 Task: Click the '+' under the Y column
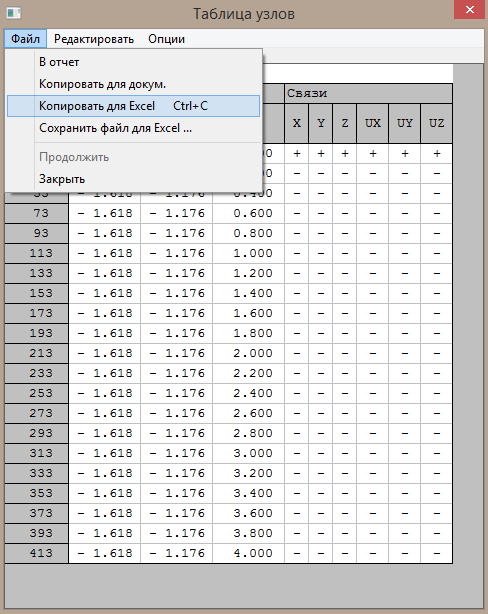321,154
